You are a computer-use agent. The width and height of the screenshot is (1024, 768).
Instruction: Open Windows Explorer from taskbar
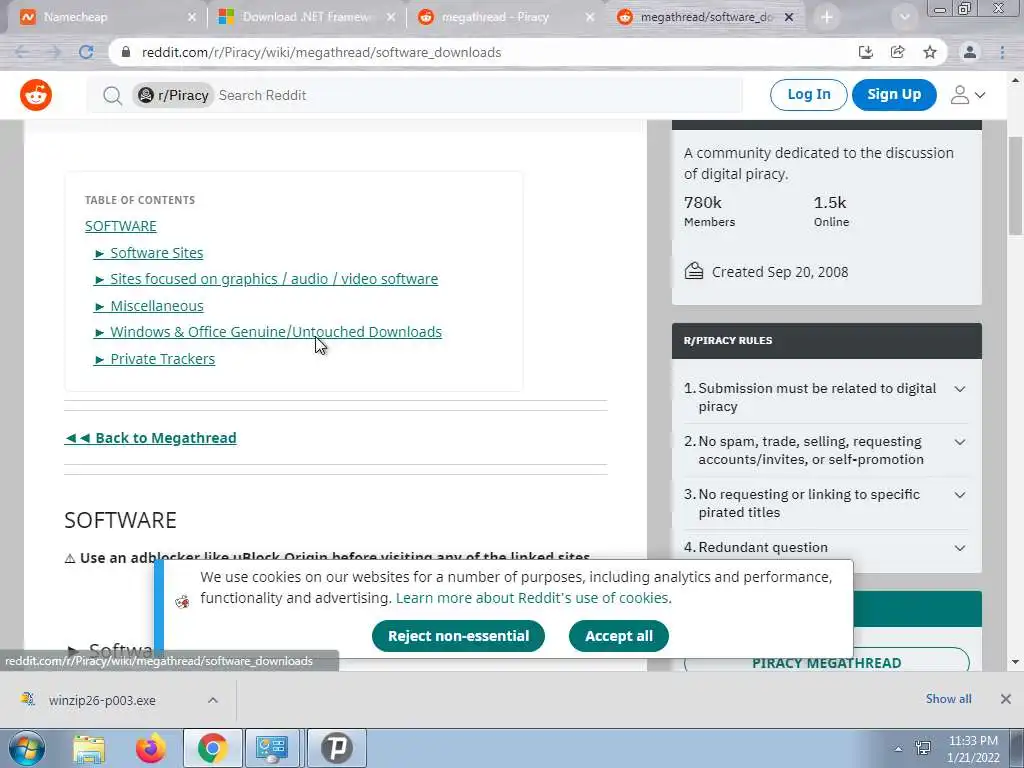point(89,748)
